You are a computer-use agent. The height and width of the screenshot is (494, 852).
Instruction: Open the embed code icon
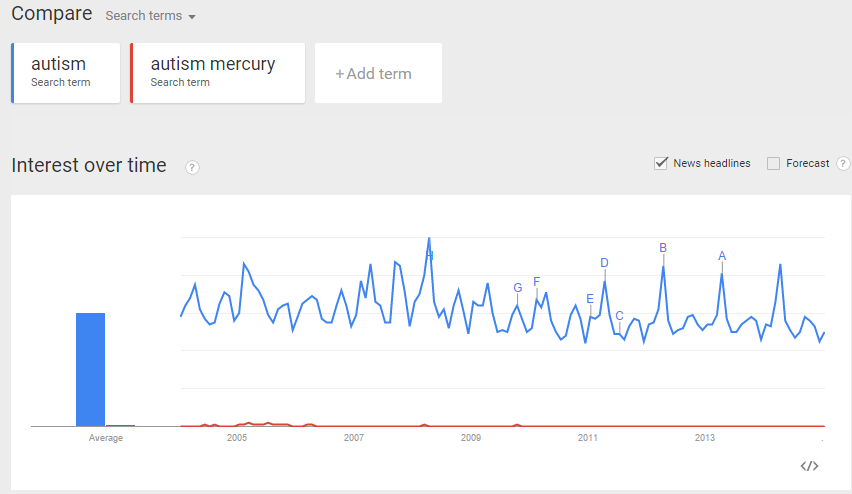(810, 466)
